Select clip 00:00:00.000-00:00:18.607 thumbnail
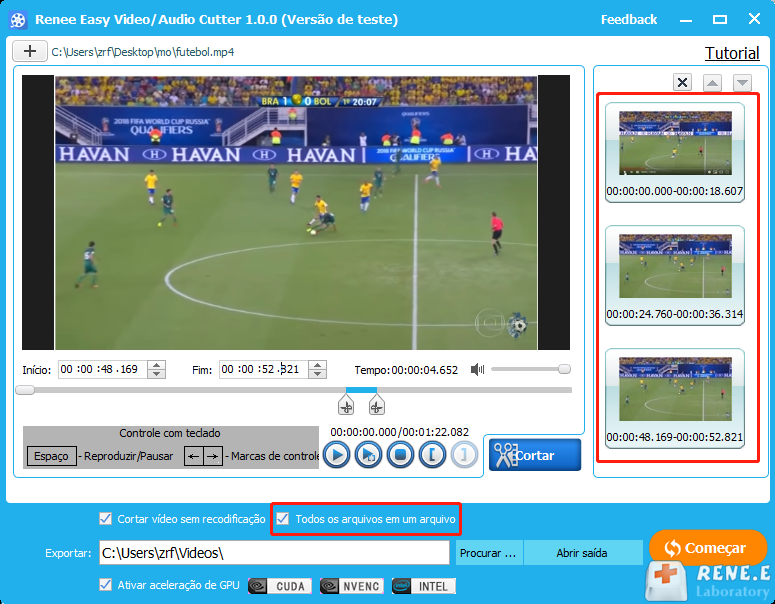The width and height of the screenshot is (775, 604). click(x=675, y=152)
